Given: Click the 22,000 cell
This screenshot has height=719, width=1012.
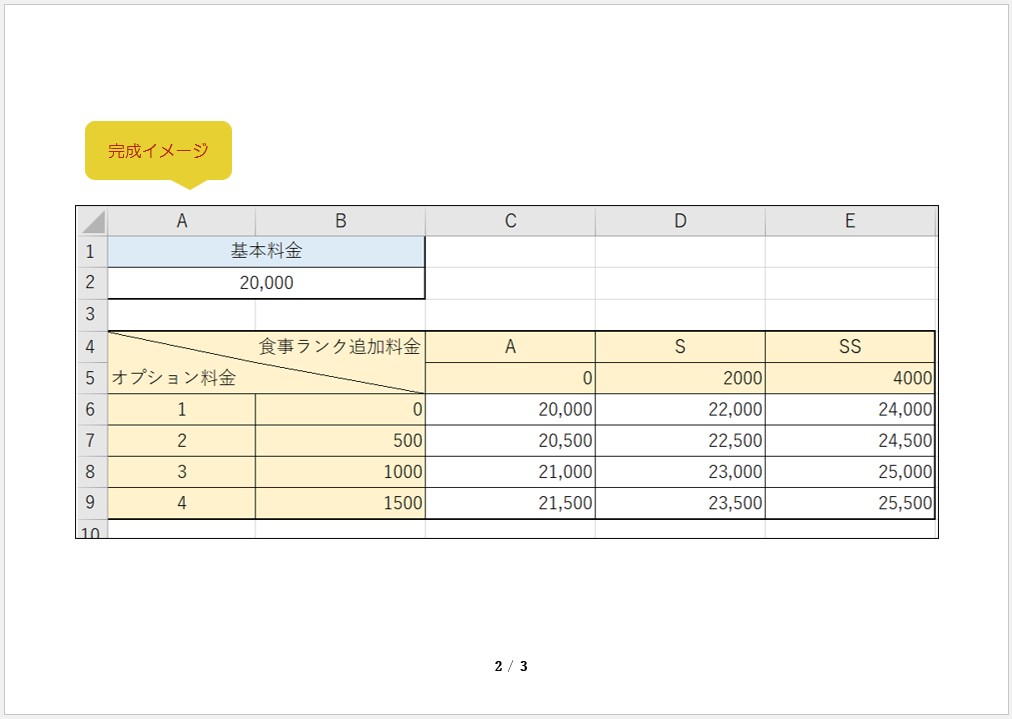Looking at the screenshot, I should click(680, 409).
